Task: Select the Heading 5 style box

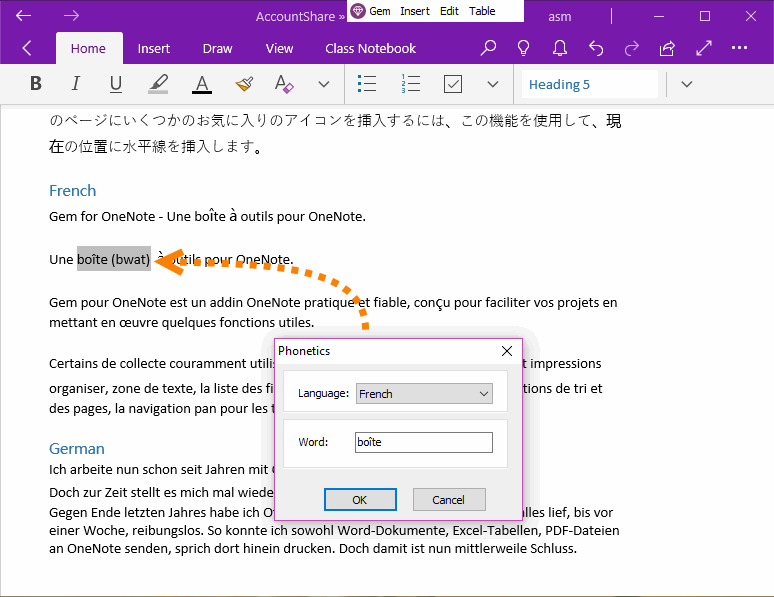Action: [x=589, y=84]
